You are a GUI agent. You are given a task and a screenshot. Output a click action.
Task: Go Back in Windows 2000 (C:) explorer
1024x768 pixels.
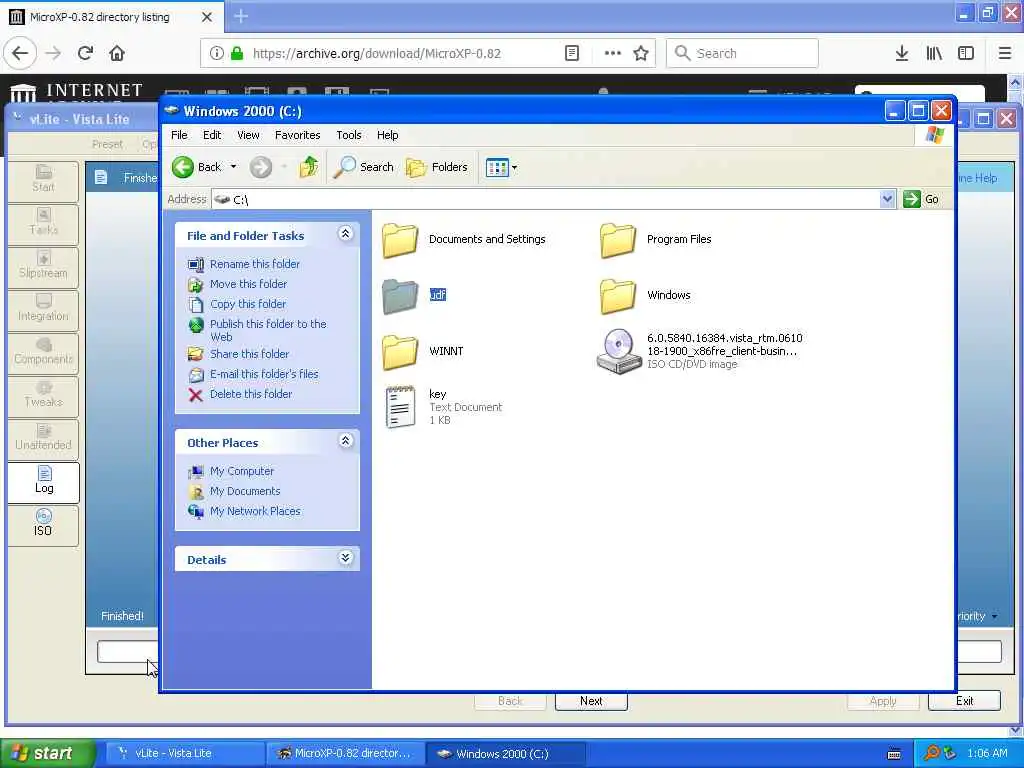click(197, 167)
